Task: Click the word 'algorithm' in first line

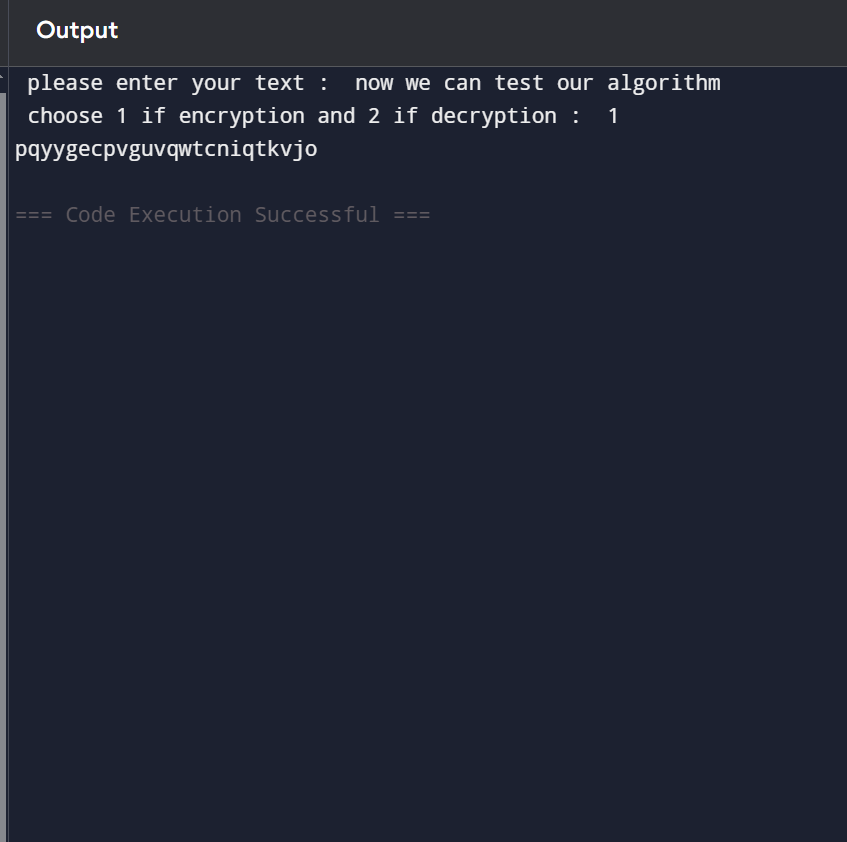Action: tap(663, 83)
